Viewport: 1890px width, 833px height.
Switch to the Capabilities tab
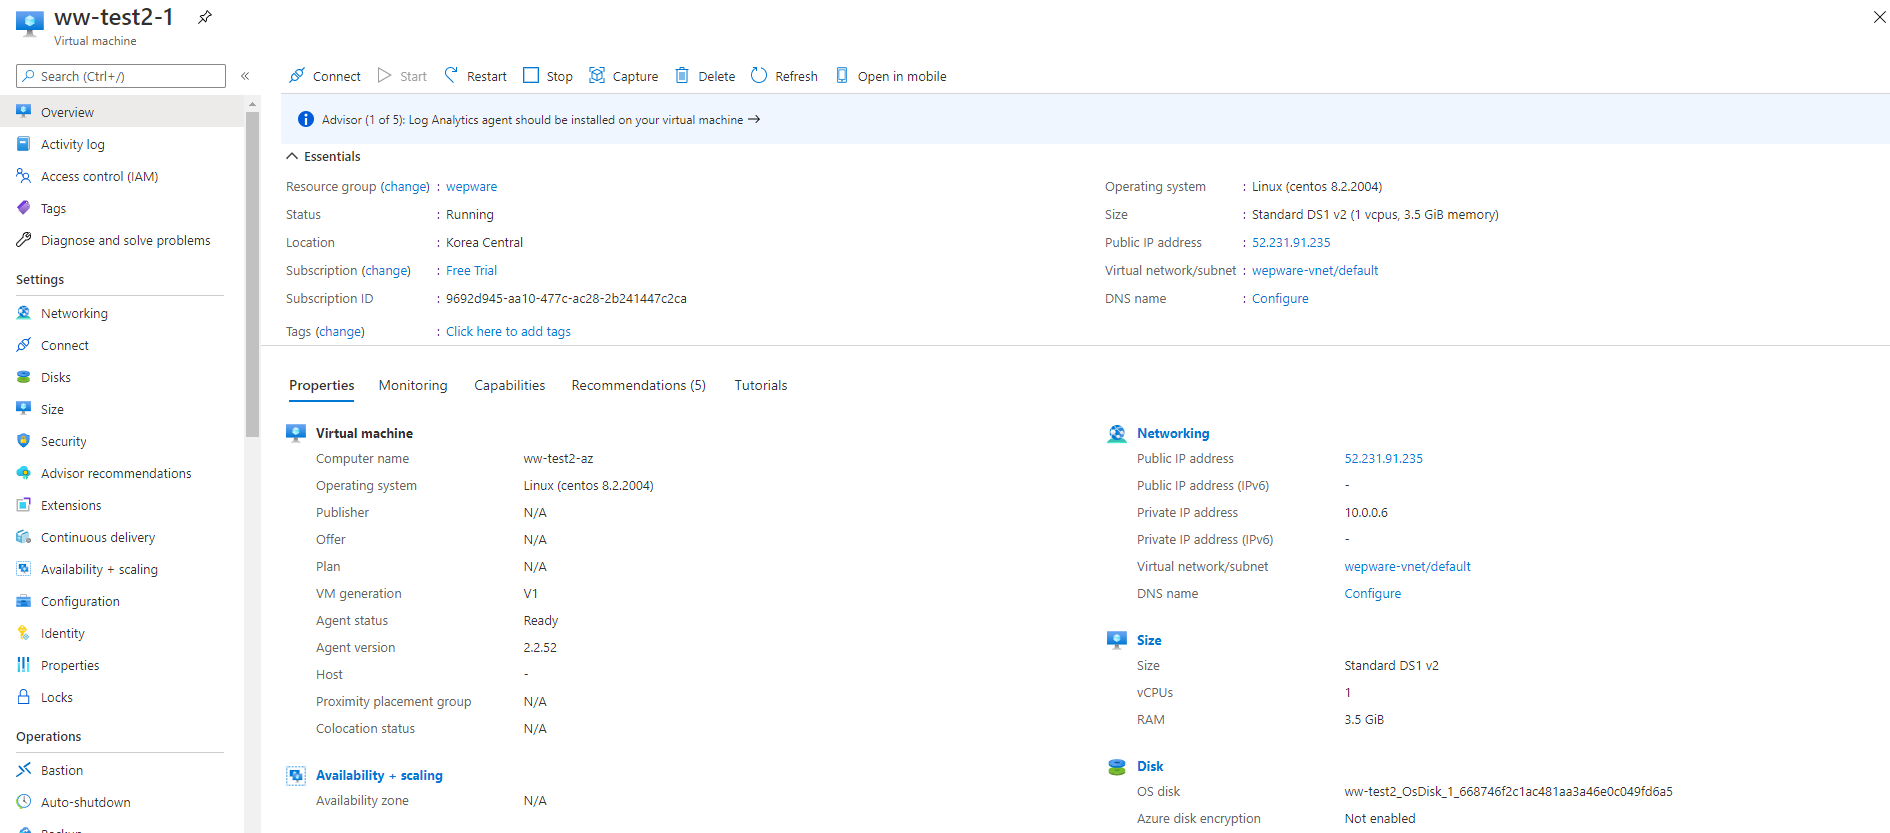510,385
